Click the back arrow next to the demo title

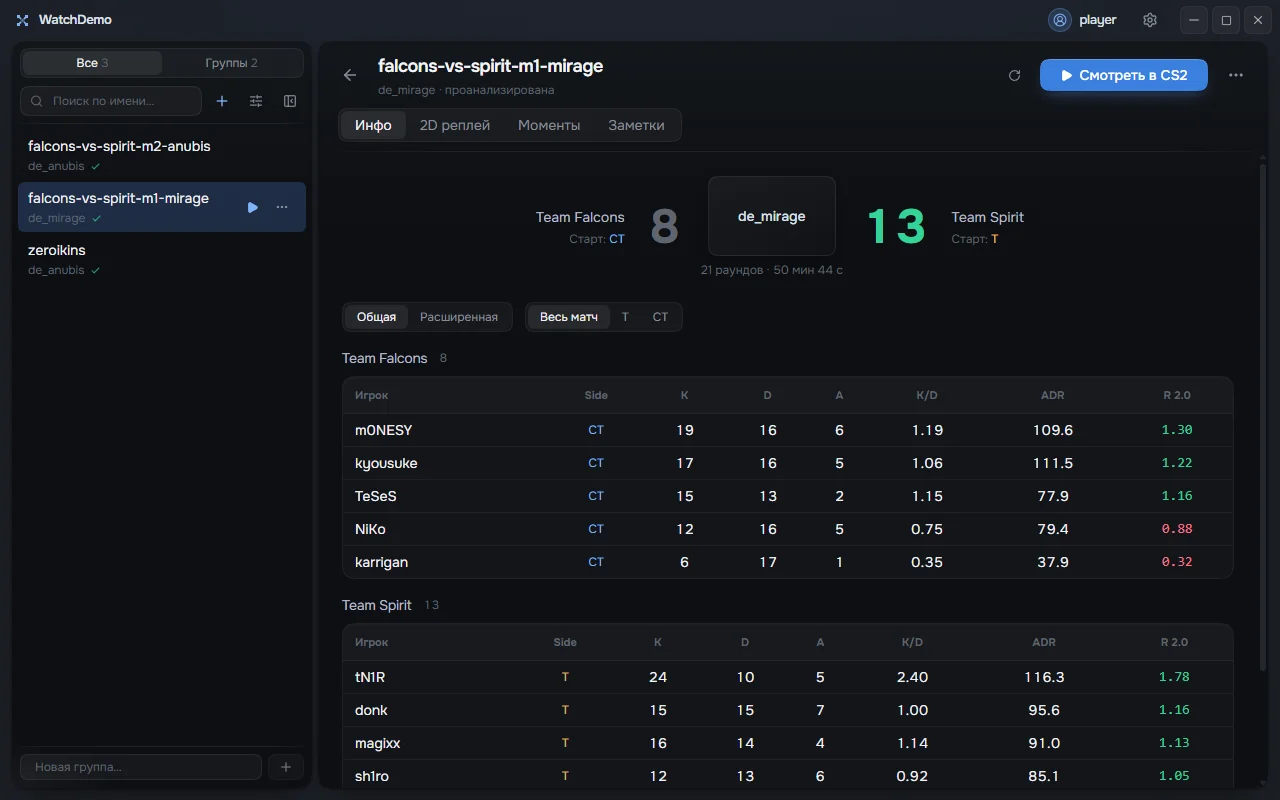349,75
